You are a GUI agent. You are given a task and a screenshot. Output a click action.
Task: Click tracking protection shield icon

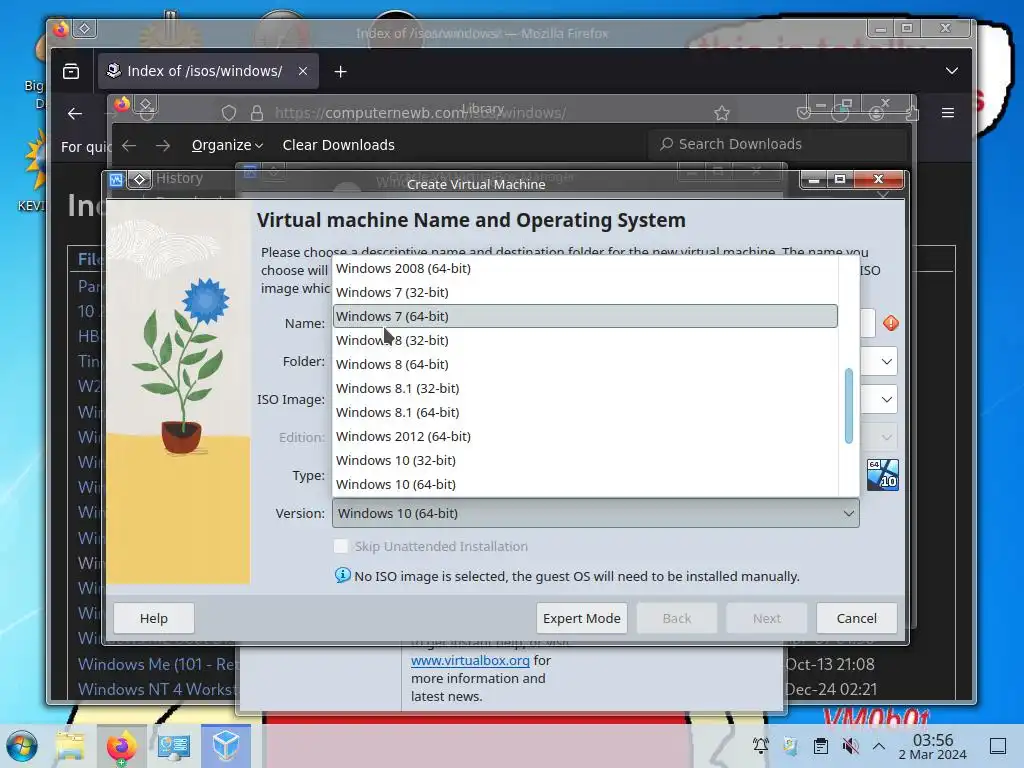pyautogui.click(x=229, y=113)
